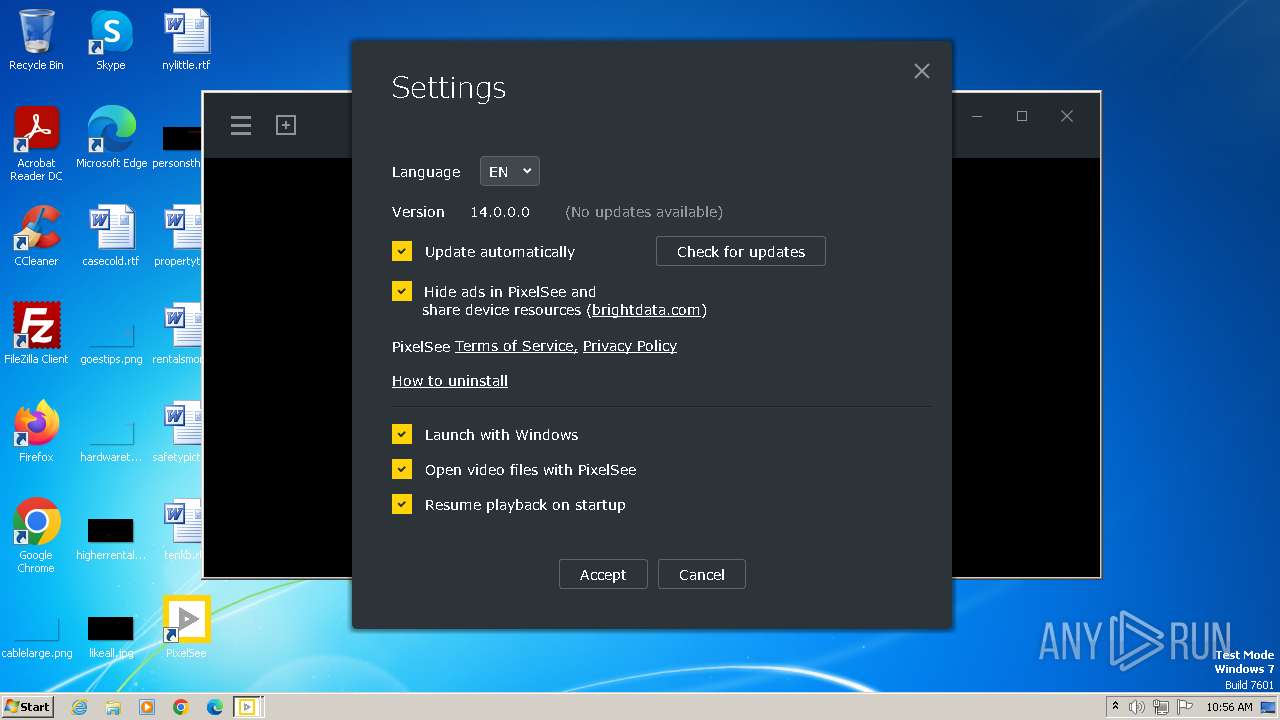Open the media player taskbar icon
The image size is (1280, 720).
point(147,707)
